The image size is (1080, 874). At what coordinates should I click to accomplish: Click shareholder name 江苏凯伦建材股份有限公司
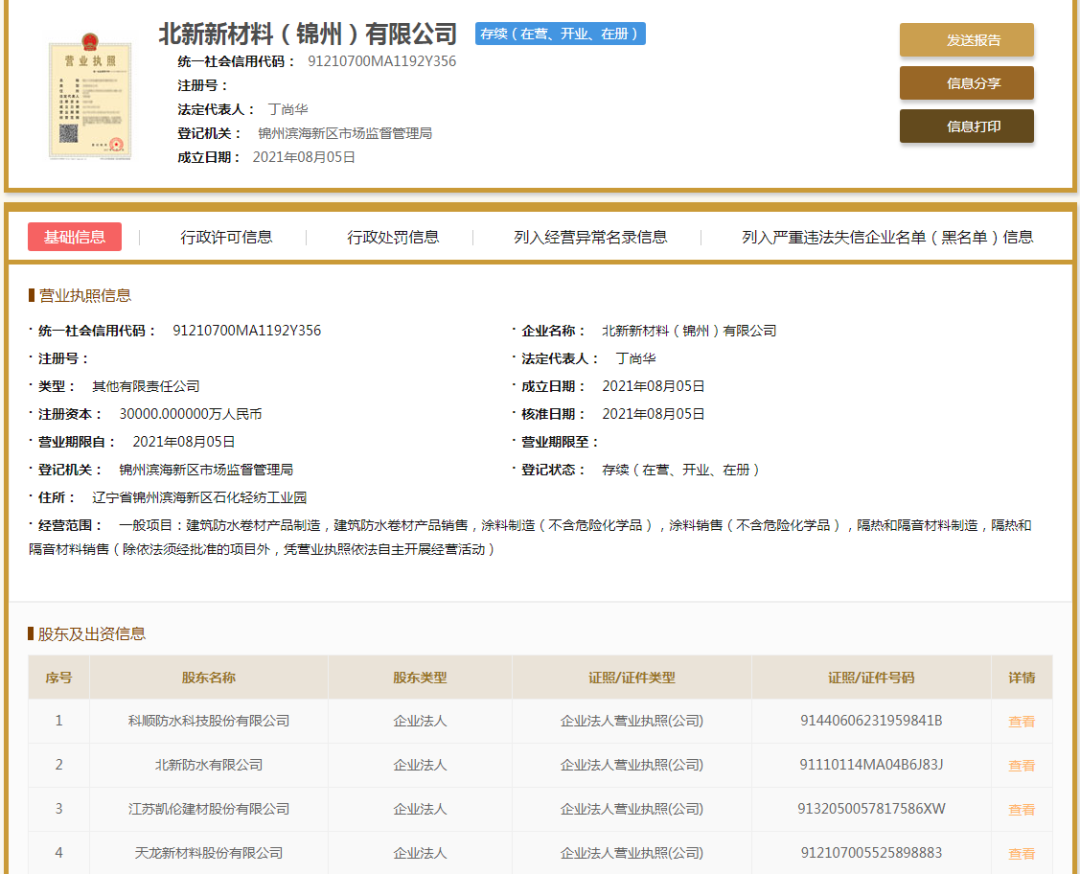[209, 809]
